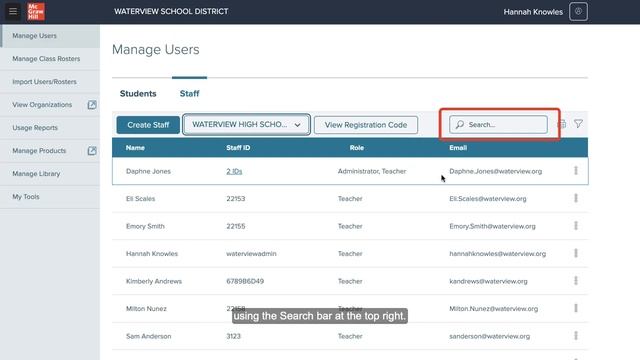This screenshot has width=640, height=360.
Task: Click staff ID 678986D49
Action: pos(245,281)
